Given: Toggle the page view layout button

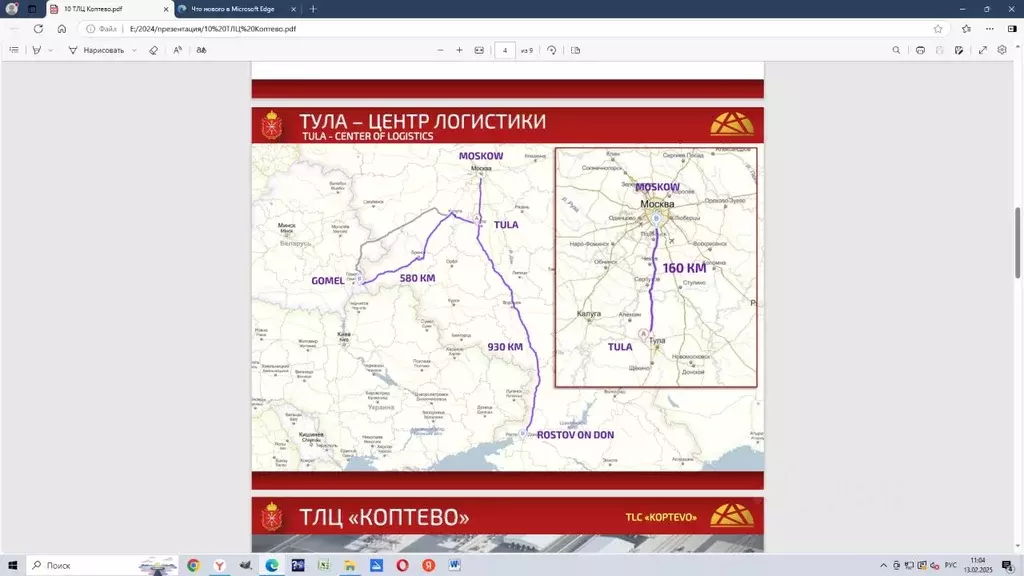Looking at the screenshot, I should pyautogui.click(x=575, y=50).
